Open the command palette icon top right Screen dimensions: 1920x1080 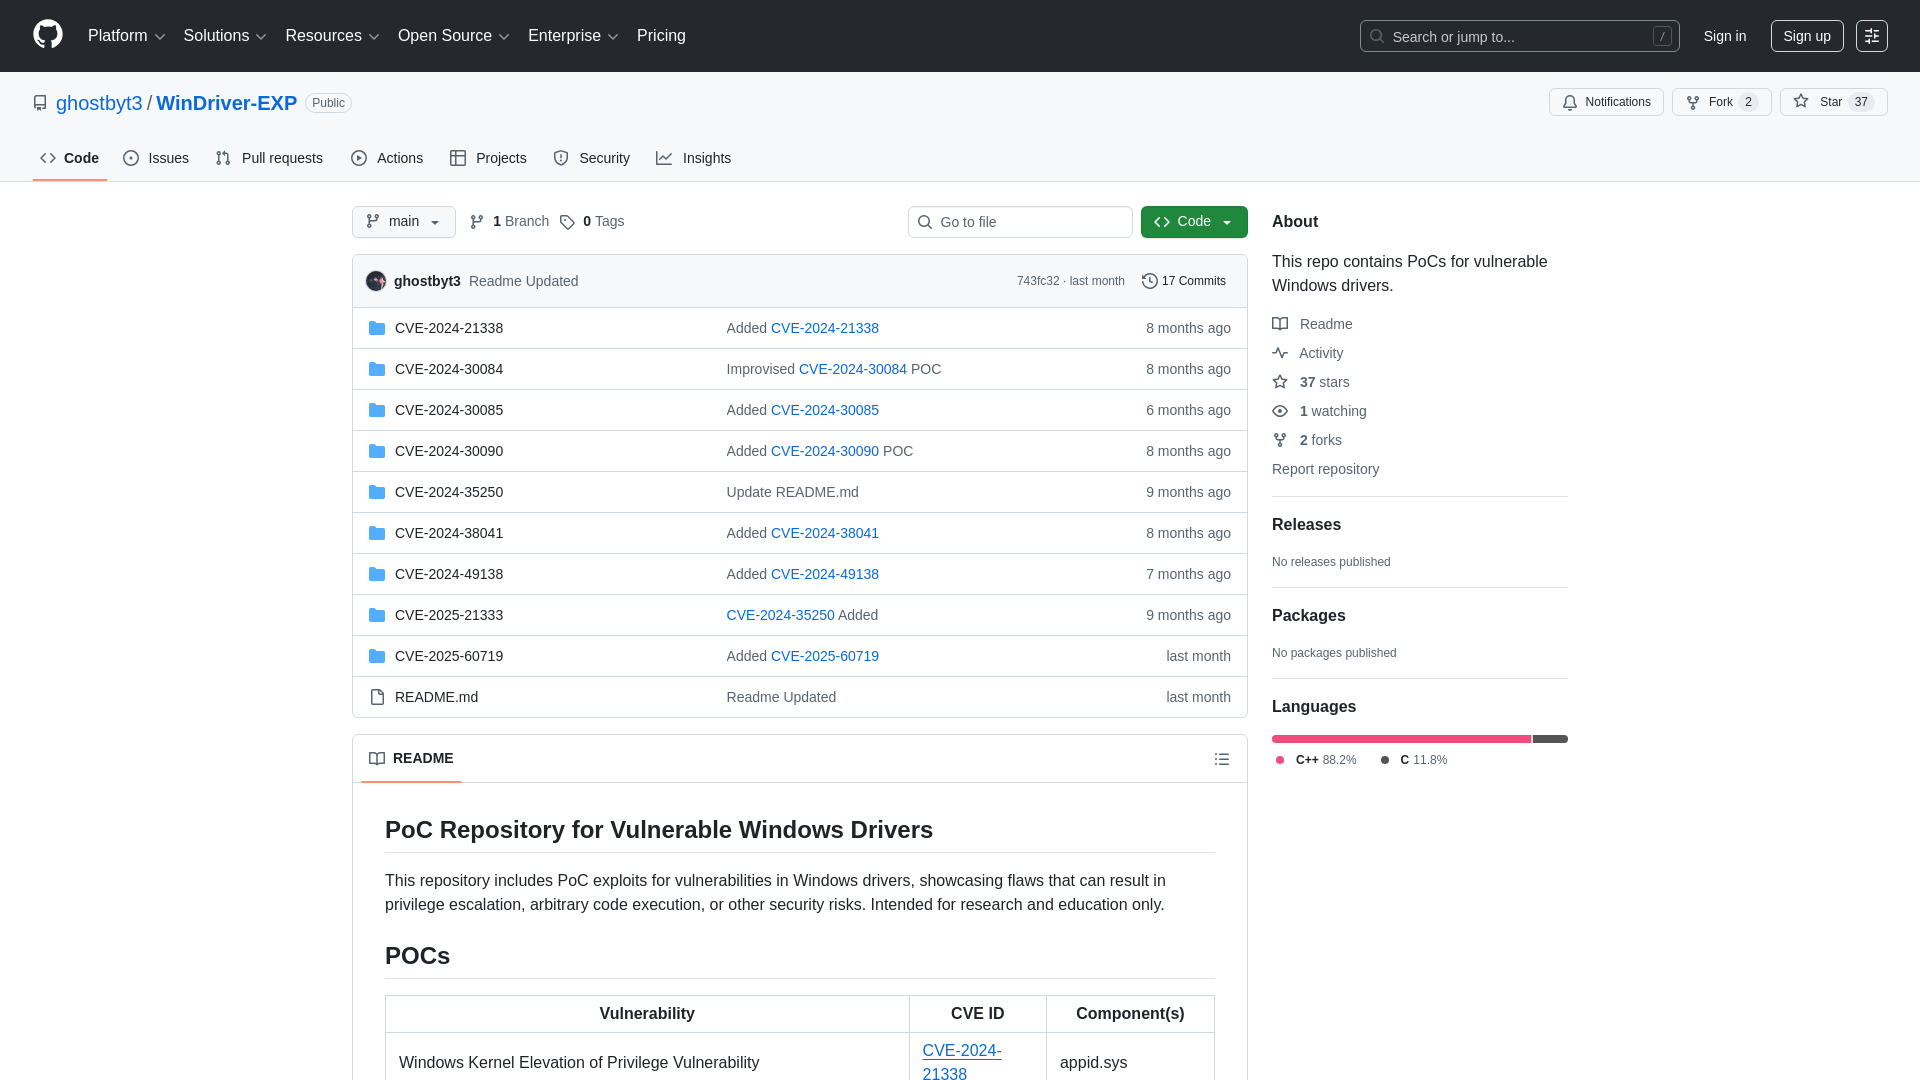pyautogui.click(x=1872, y=35)
